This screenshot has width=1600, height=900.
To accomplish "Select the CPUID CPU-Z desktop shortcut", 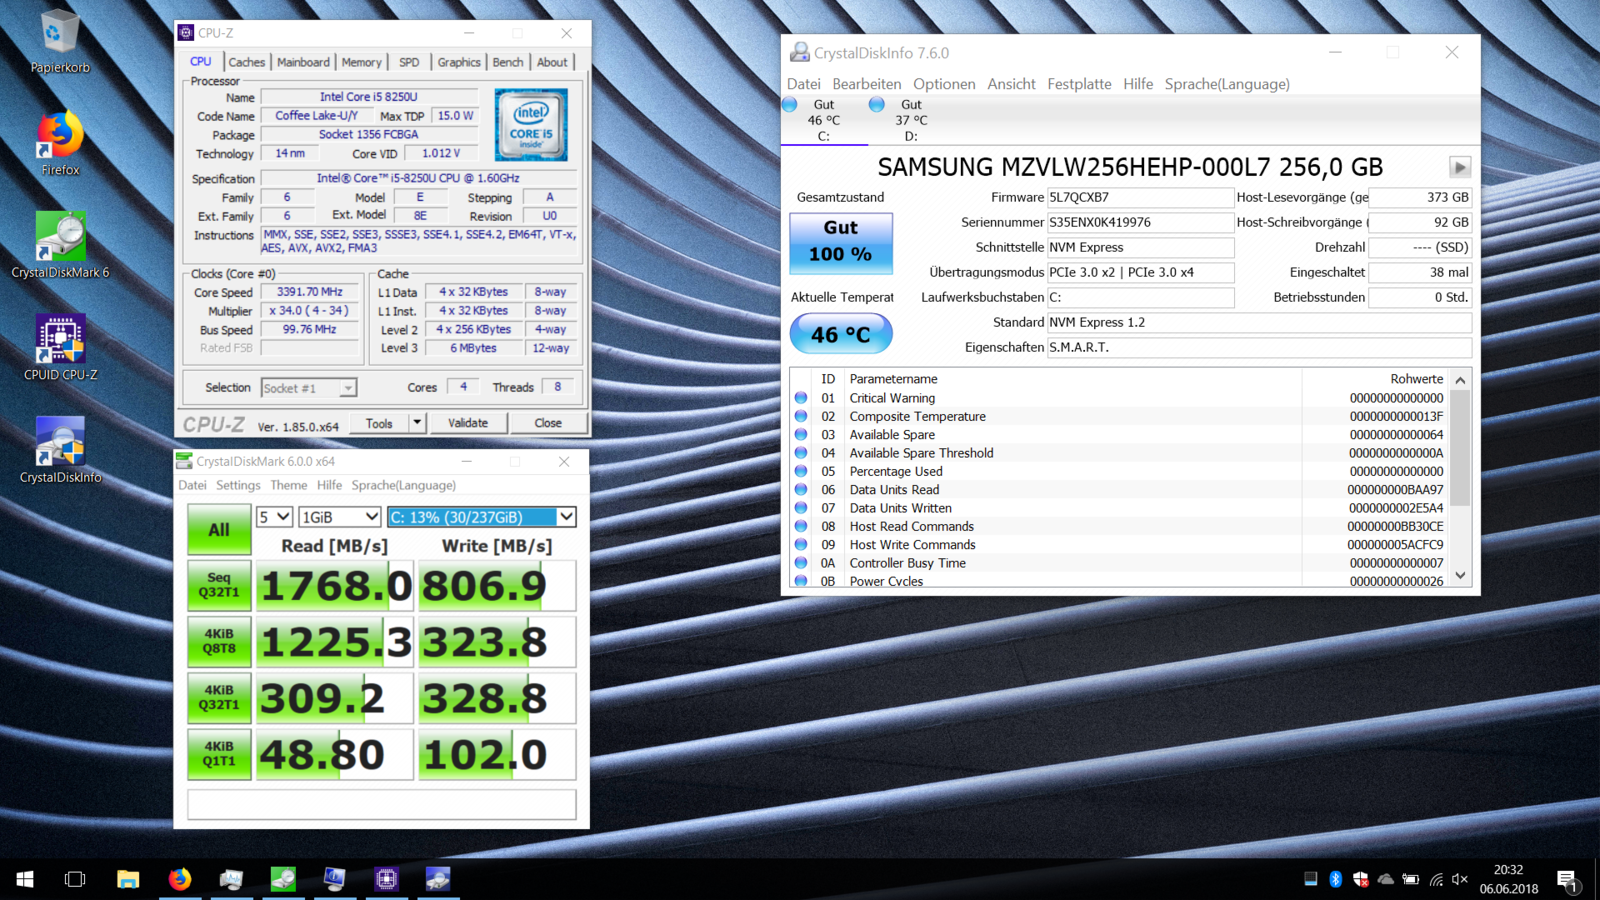I will pyautogui.click(x=60, y=348).
